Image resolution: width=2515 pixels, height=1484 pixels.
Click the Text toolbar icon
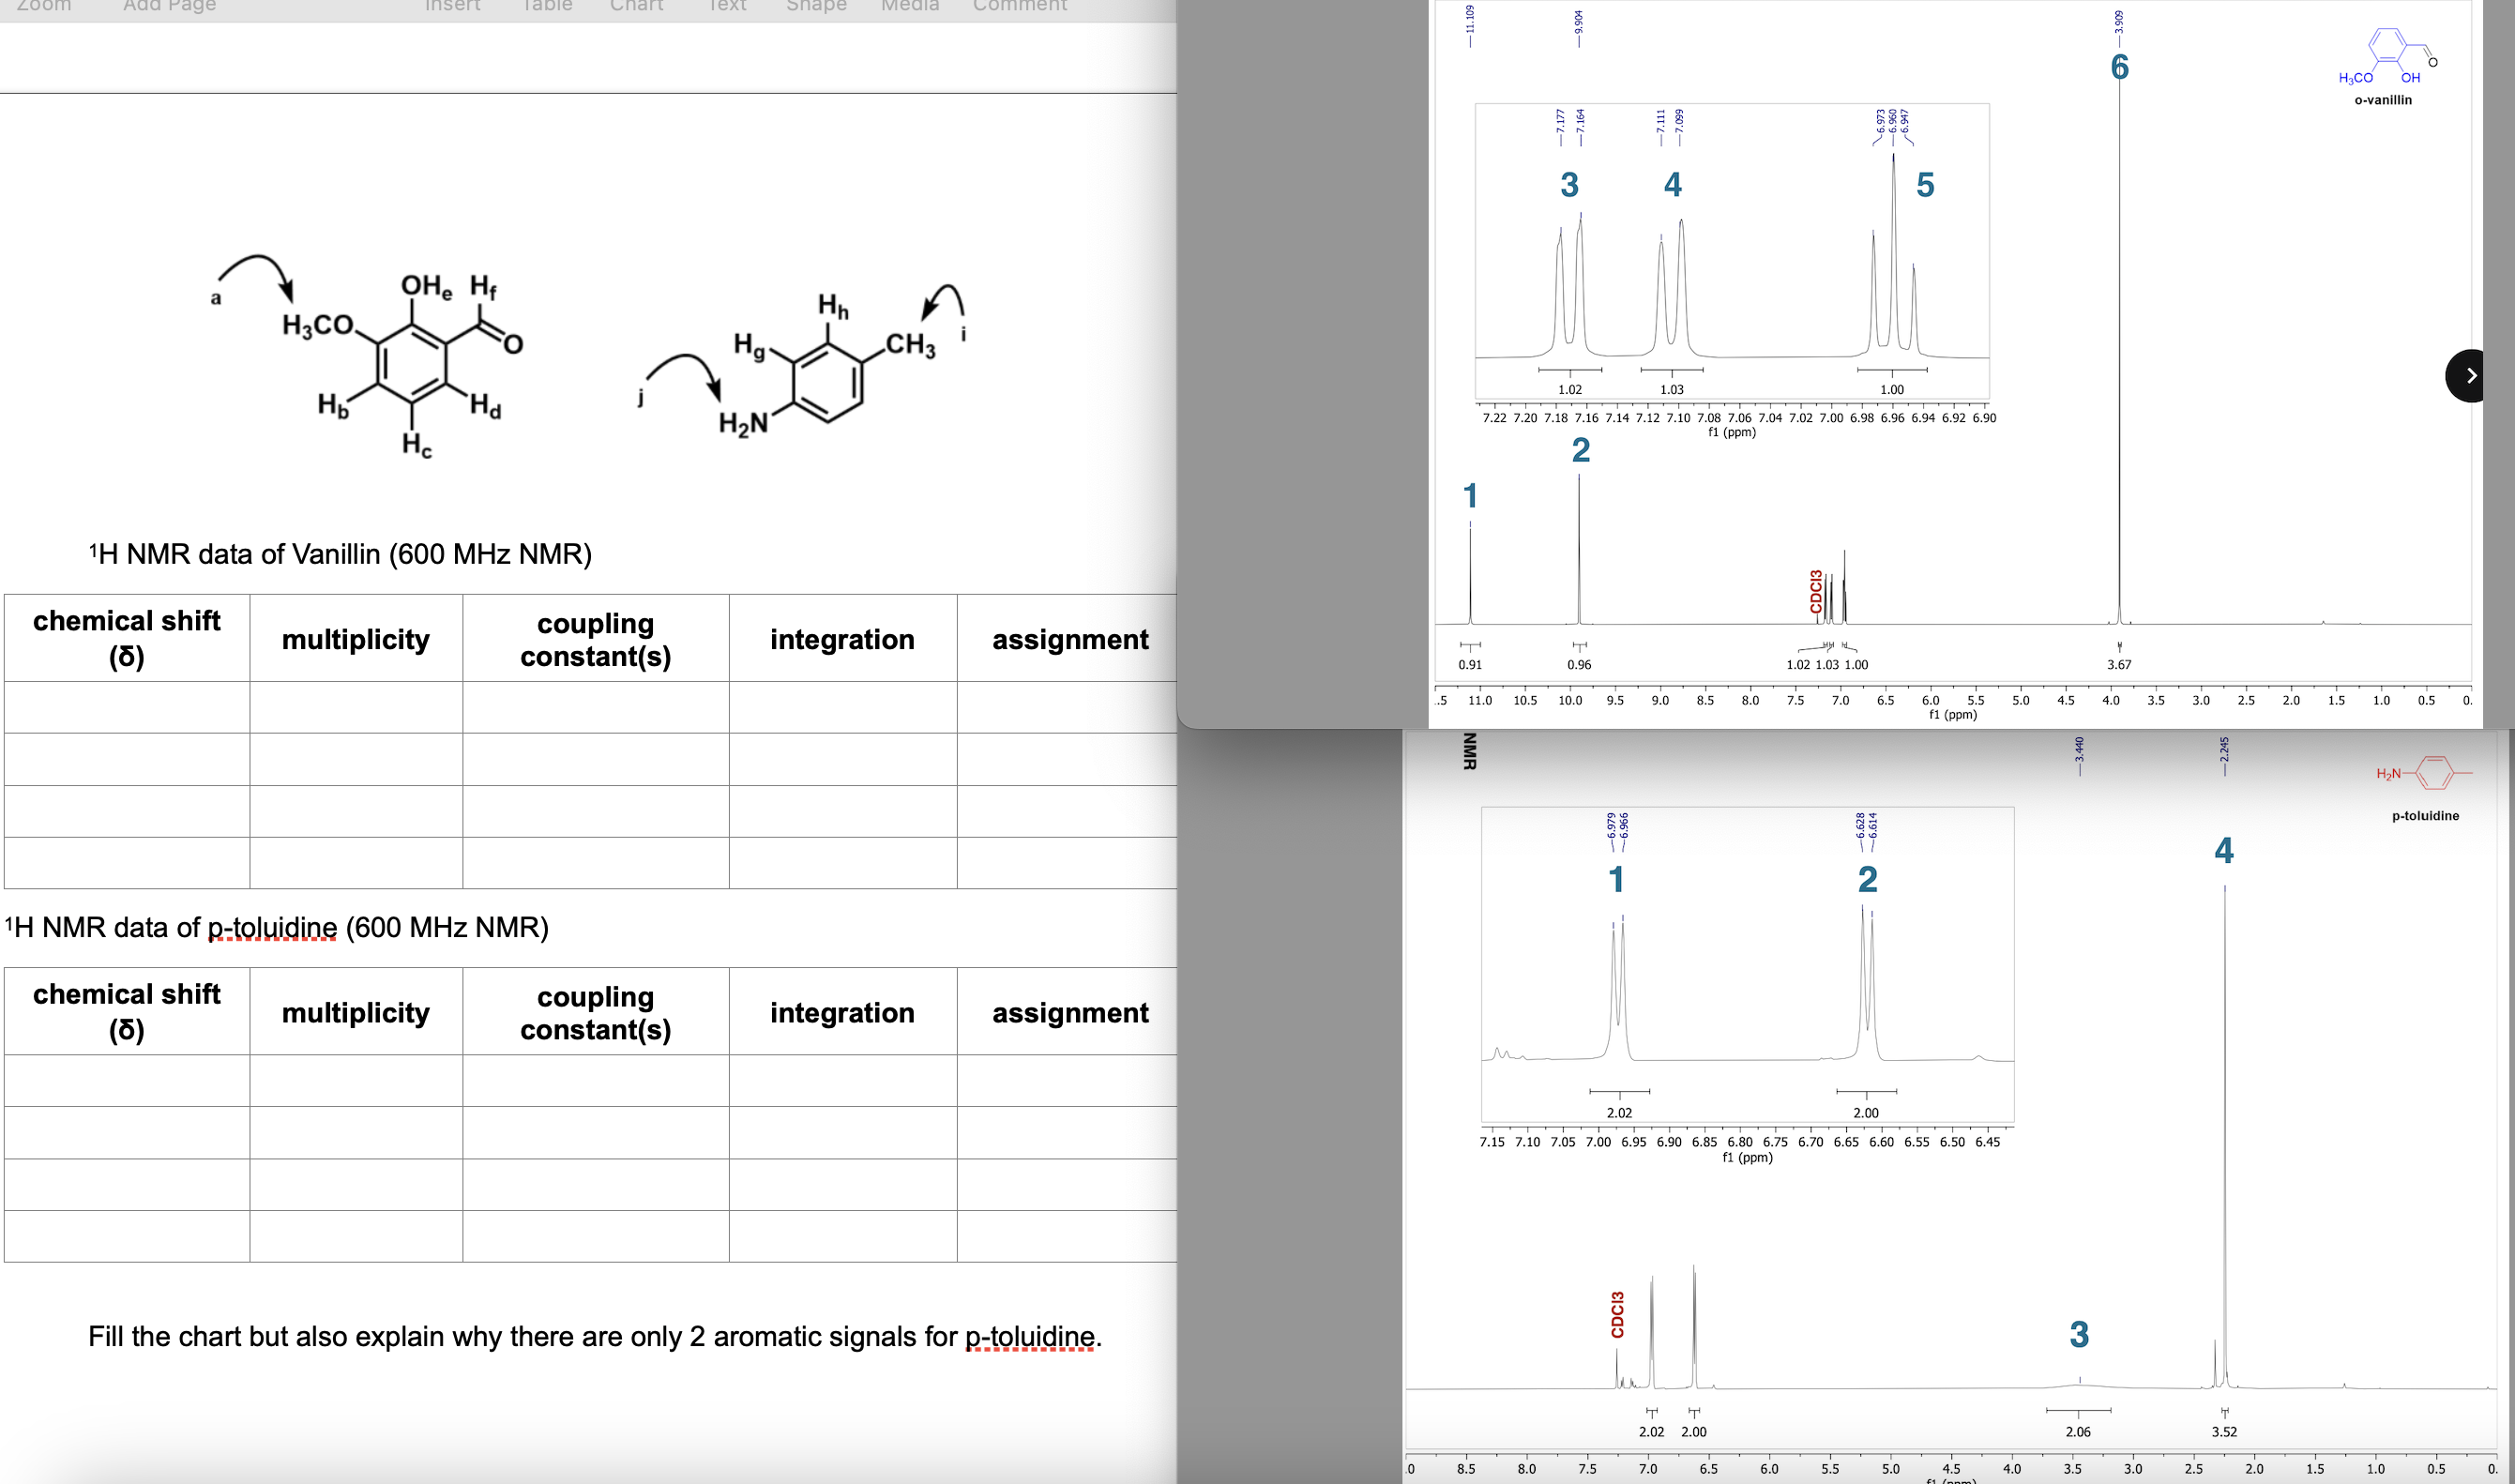[x=725, y=6]
